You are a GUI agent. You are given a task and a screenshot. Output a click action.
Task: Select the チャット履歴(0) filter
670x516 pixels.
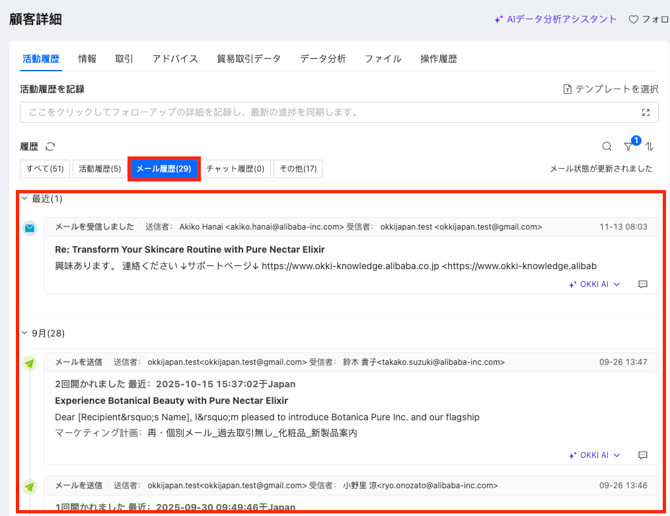pos(235,169)
